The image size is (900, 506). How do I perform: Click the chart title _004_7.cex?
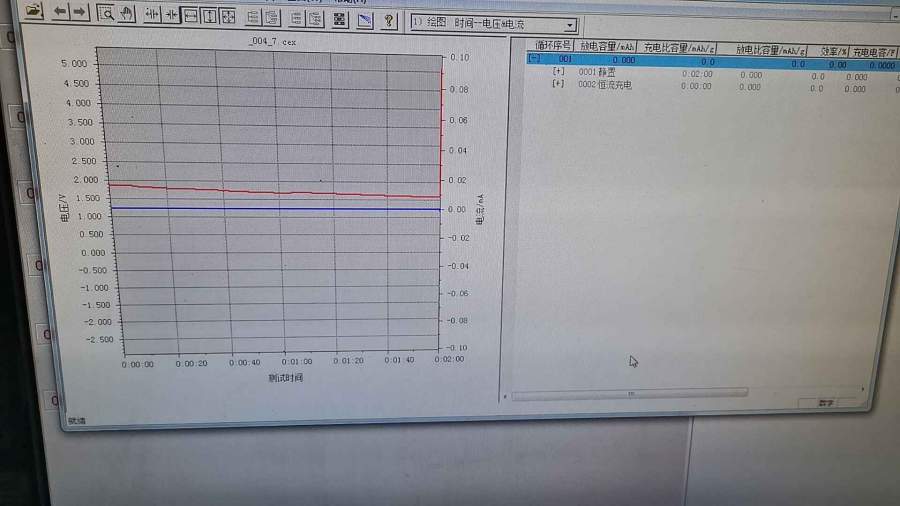click(273, 41)
